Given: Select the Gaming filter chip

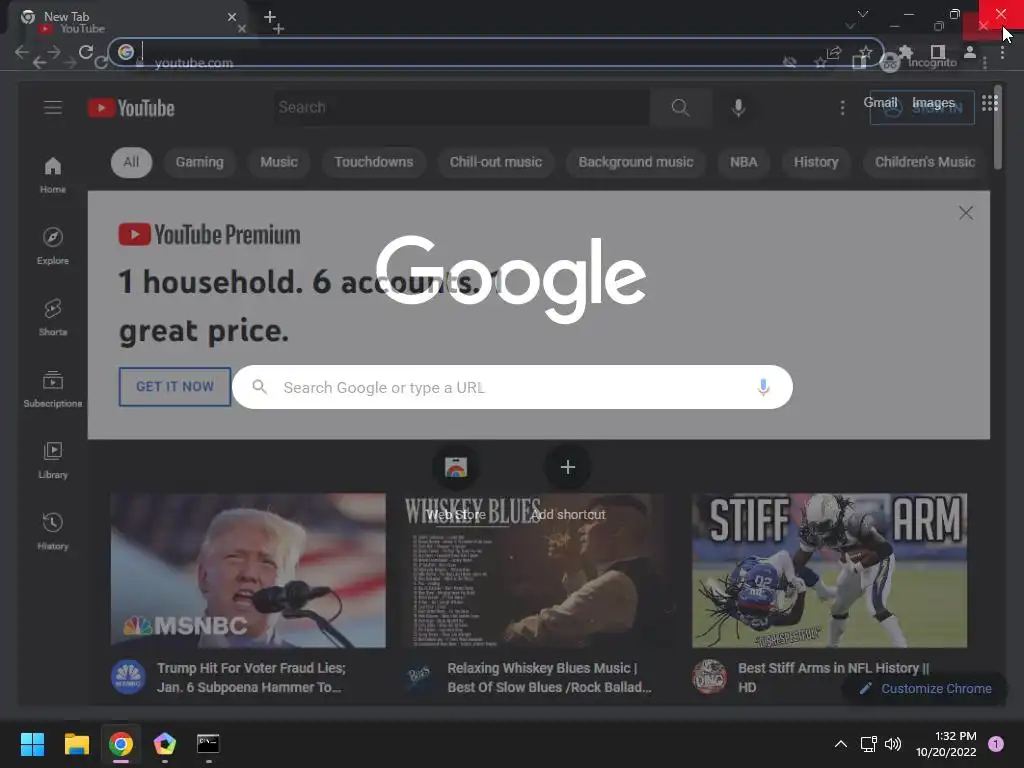Looking at the screenshot, I should [199, 162].
